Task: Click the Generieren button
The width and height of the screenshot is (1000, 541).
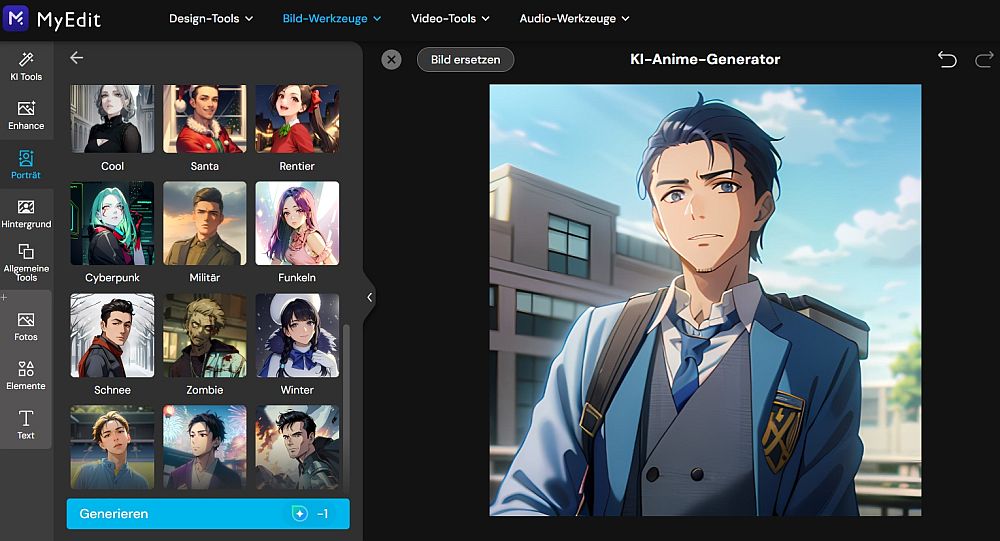Action: [208, 514]
